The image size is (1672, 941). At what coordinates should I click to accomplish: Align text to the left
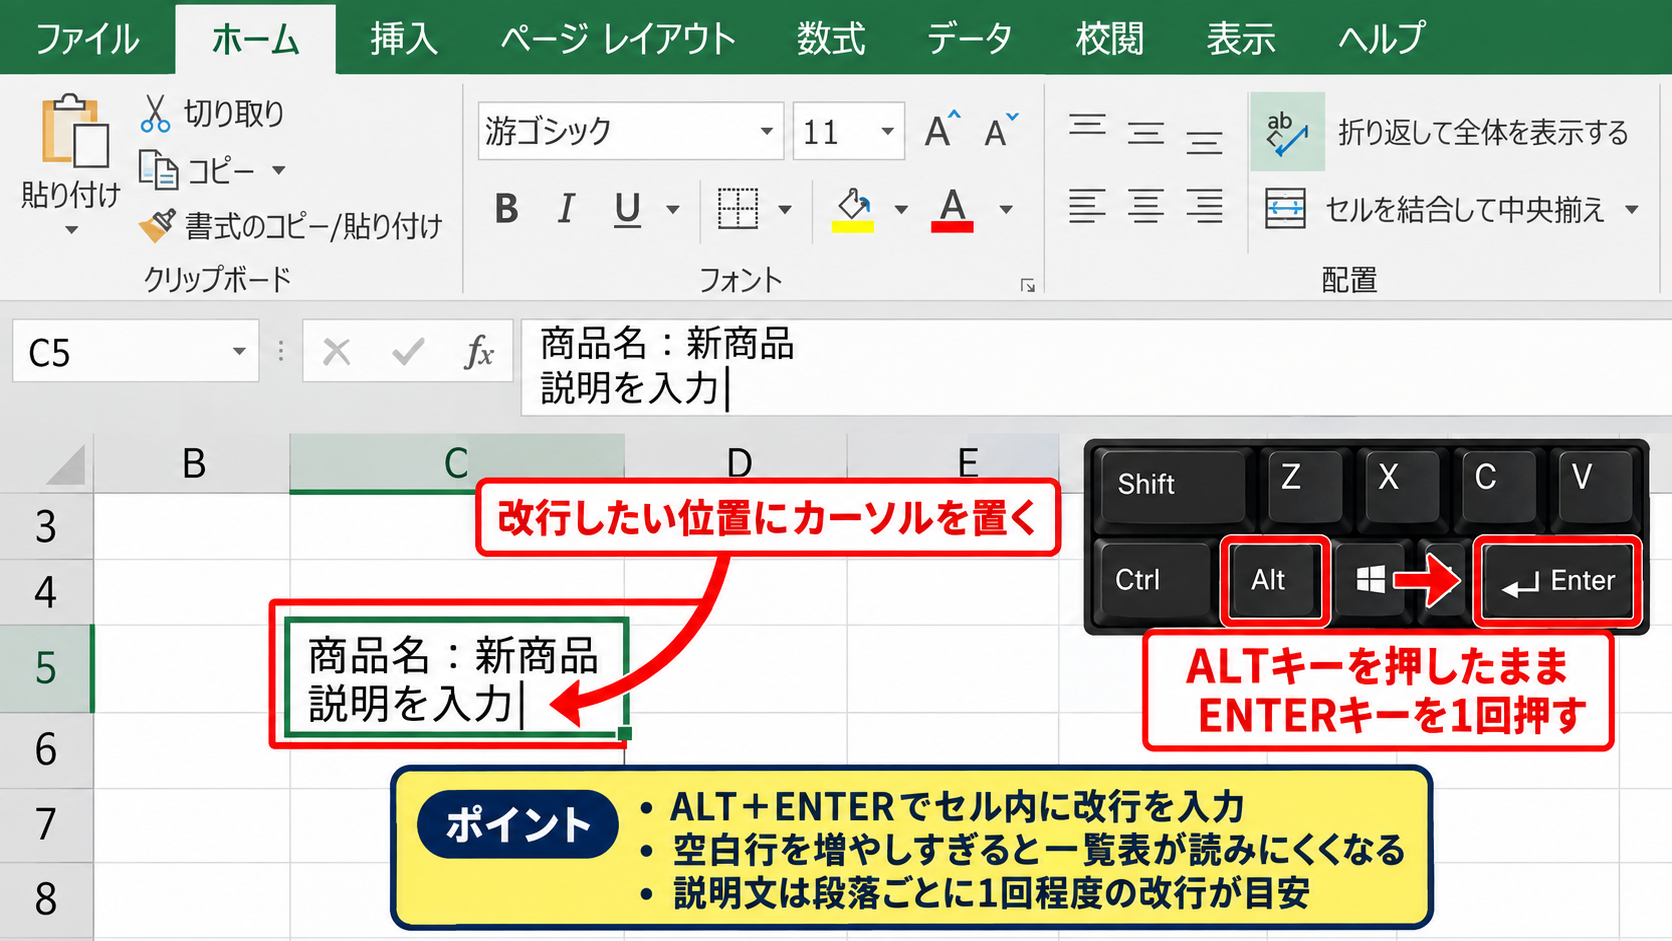(1087, 206)
